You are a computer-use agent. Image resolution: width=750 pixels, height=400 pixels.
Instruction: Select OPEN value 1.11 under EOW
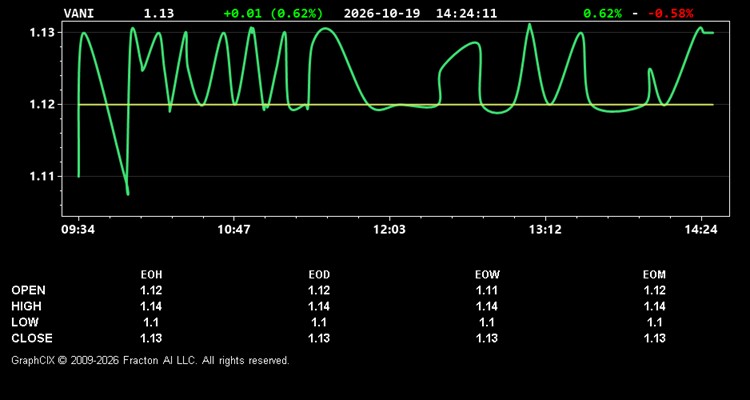click(x=487, y=290)
